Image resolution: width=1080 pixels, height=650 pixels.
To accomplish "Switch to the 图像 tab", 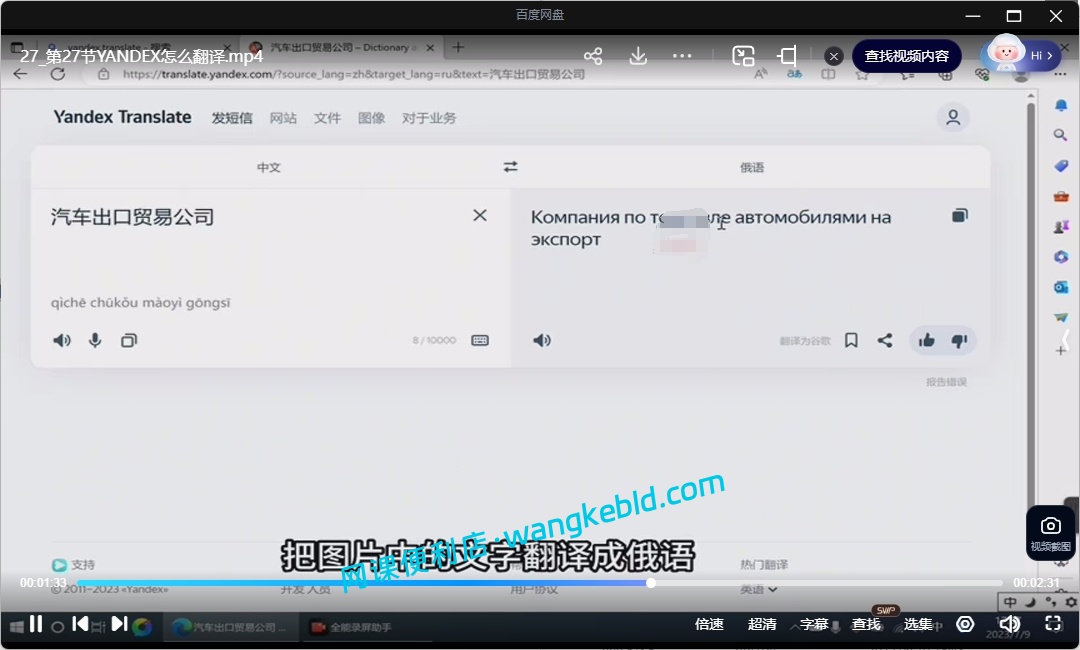I will pos(371,118).
